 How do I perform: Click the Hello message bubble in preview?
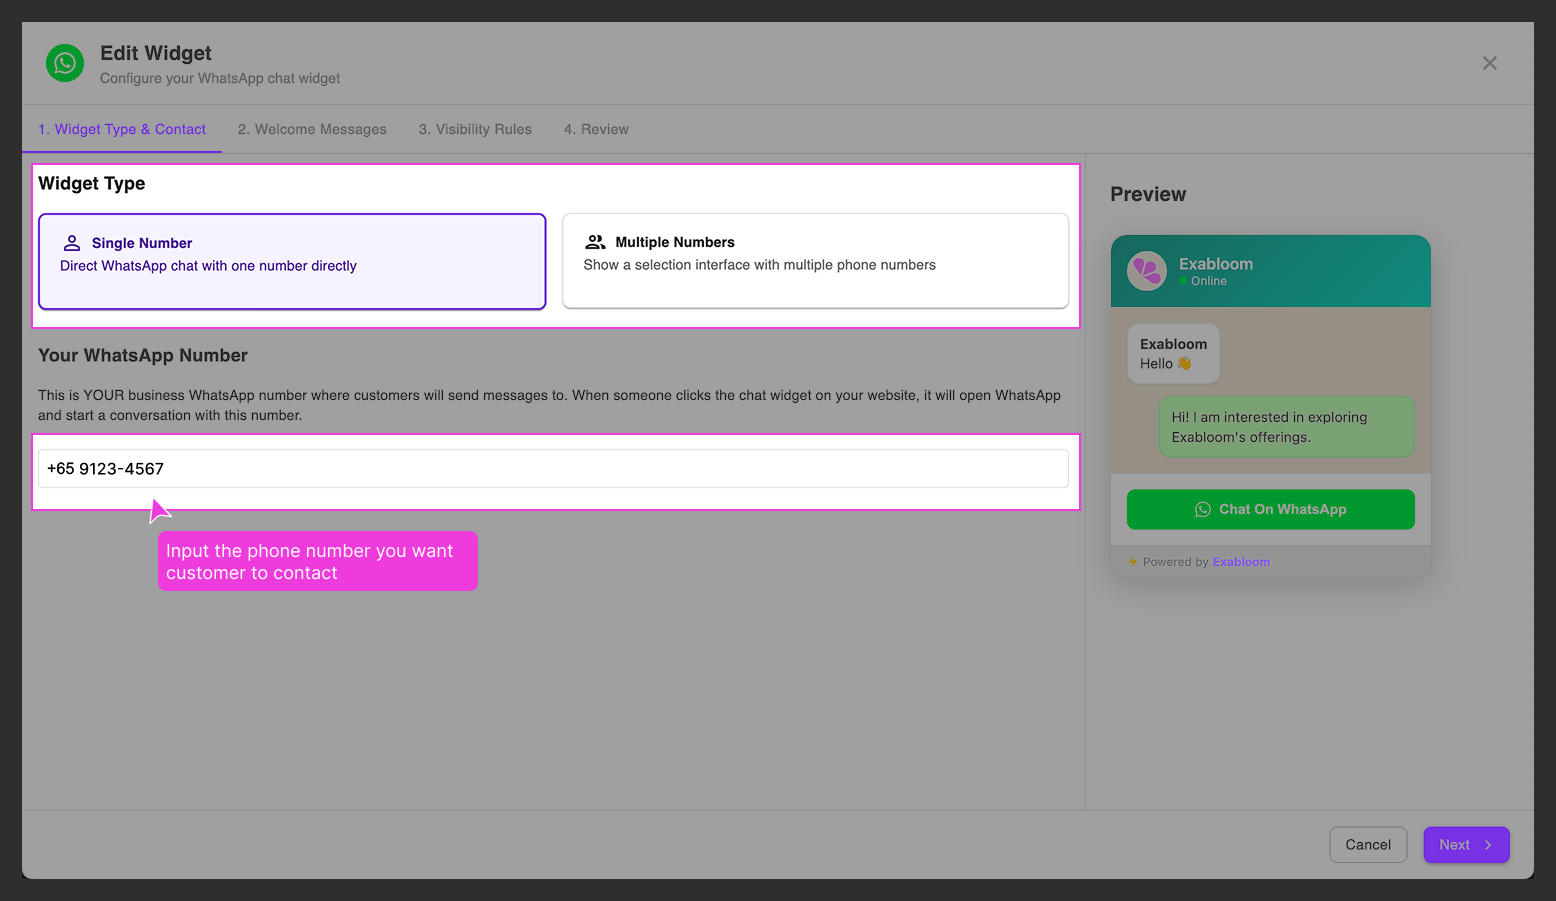(1173, 354)
